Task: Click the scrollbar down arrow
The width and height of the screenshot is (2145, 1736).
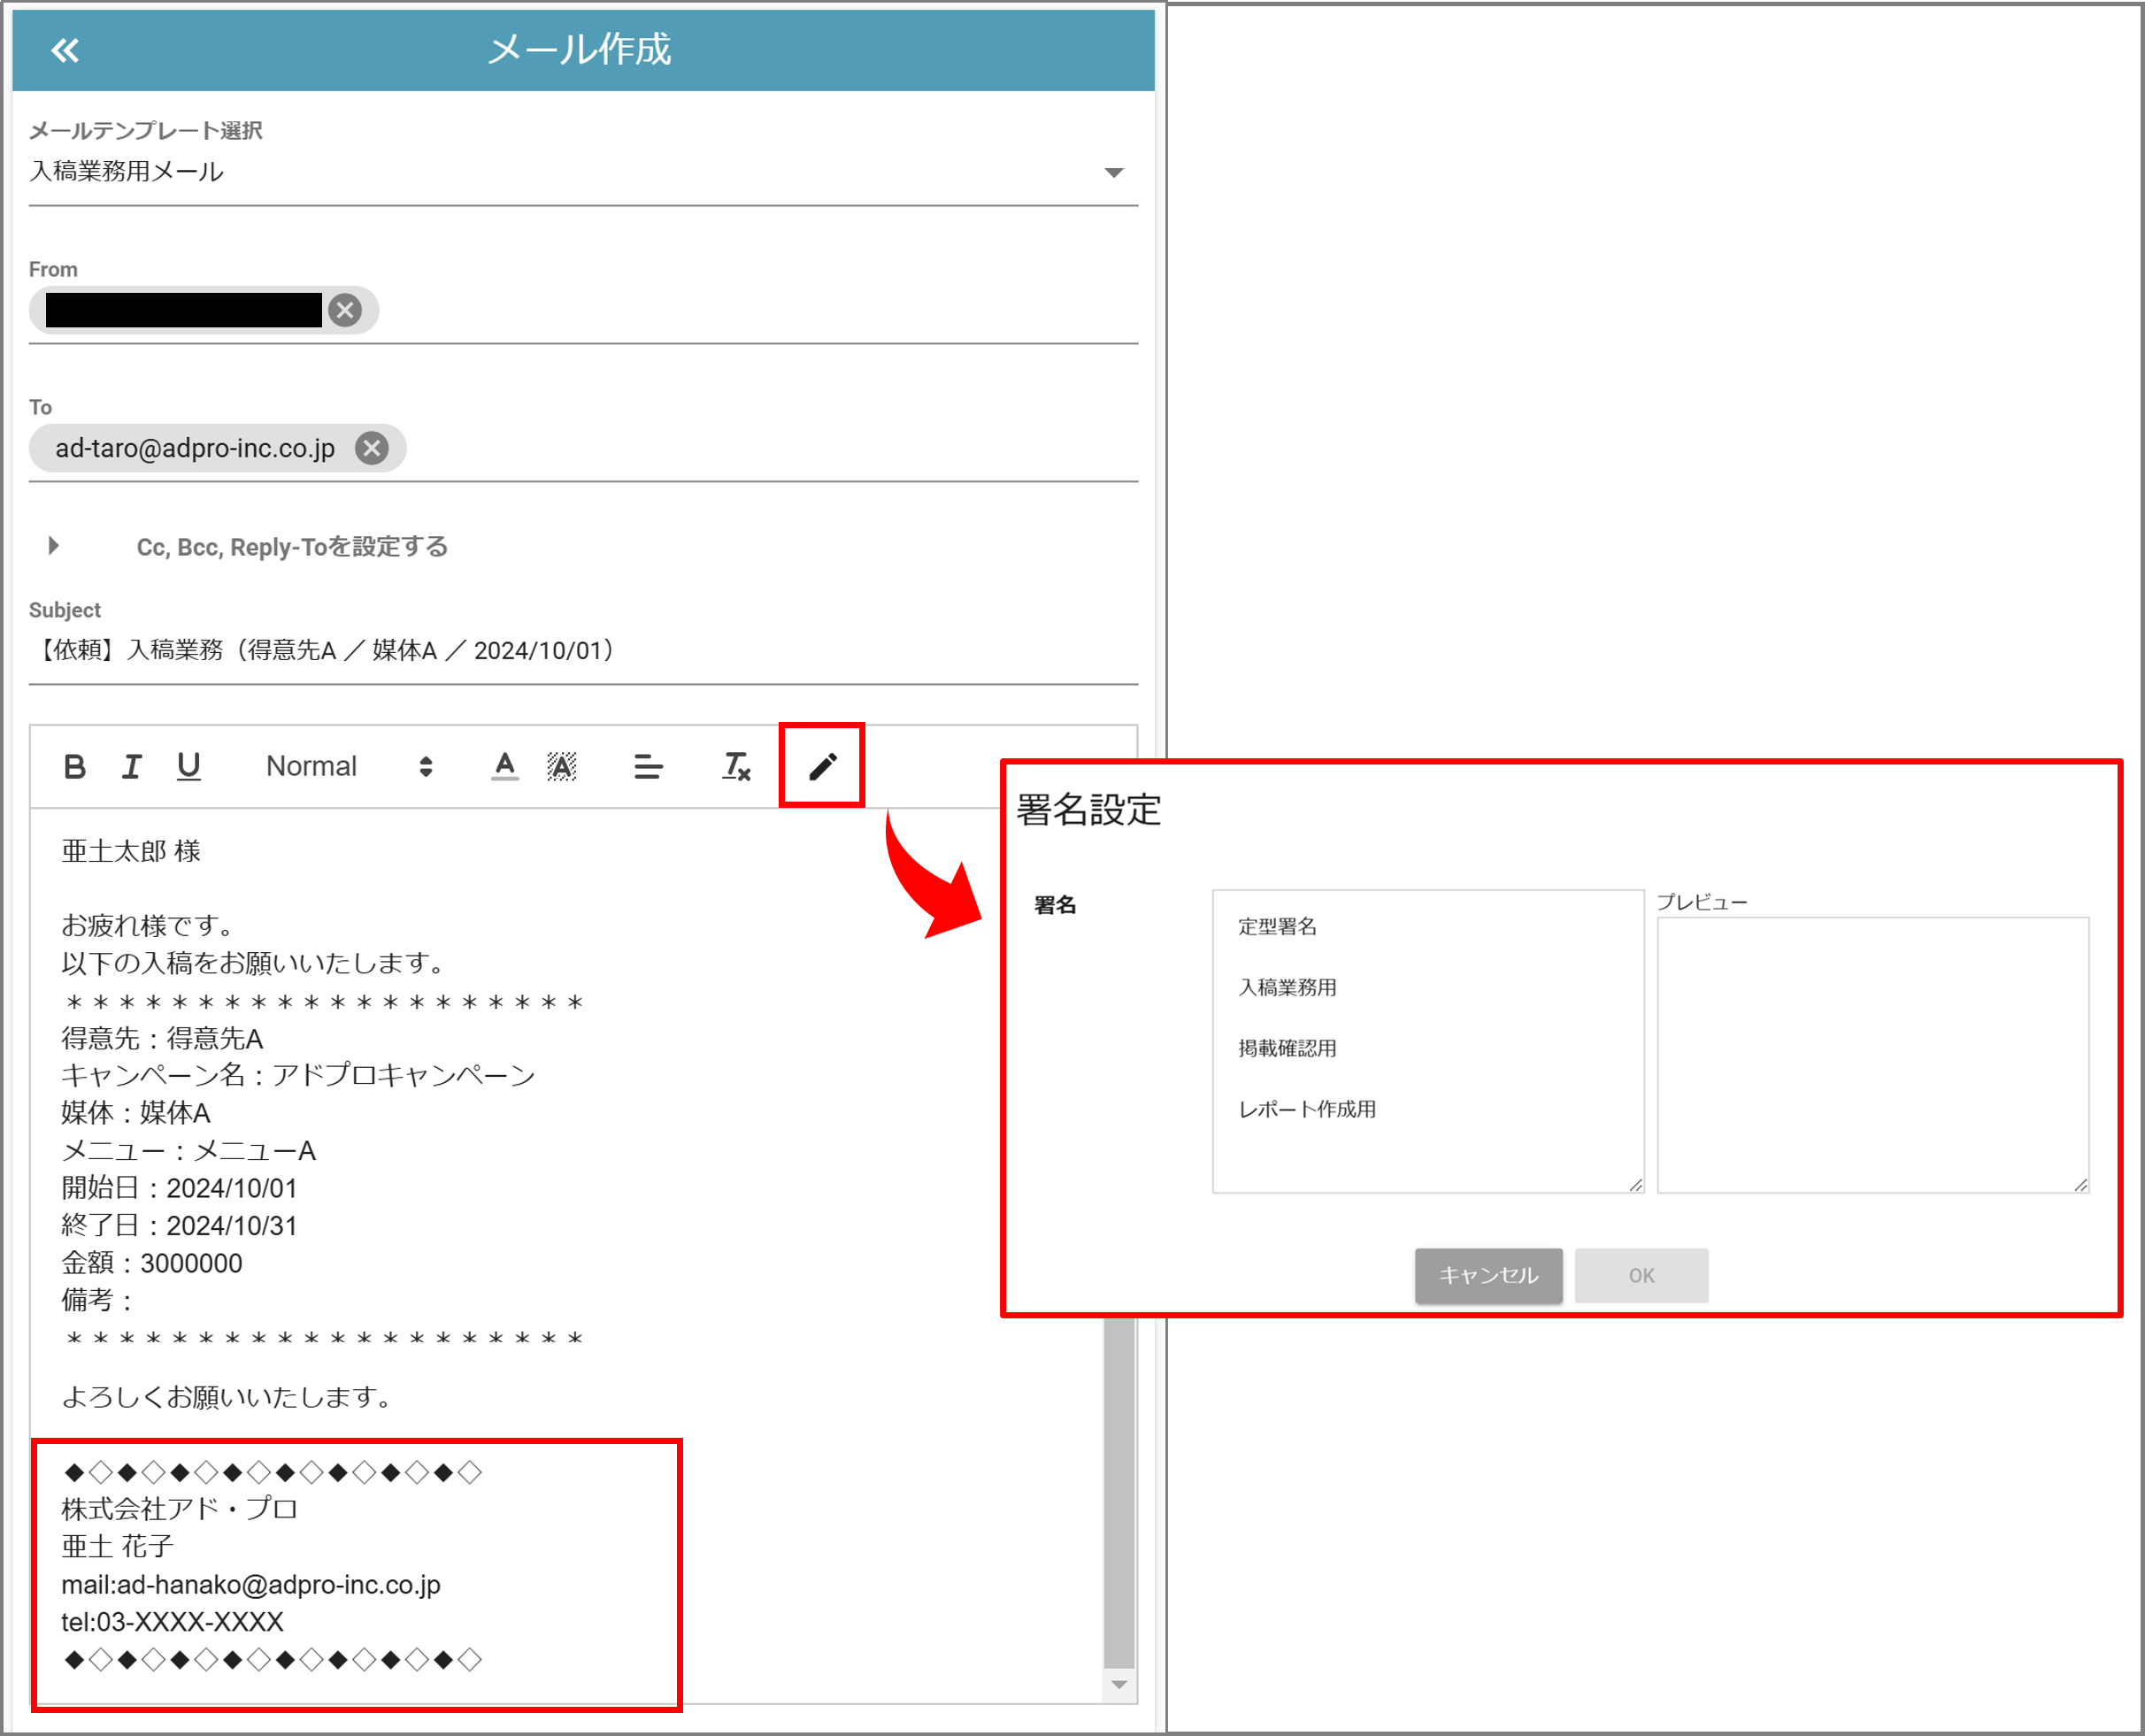Action: 1119,1685
